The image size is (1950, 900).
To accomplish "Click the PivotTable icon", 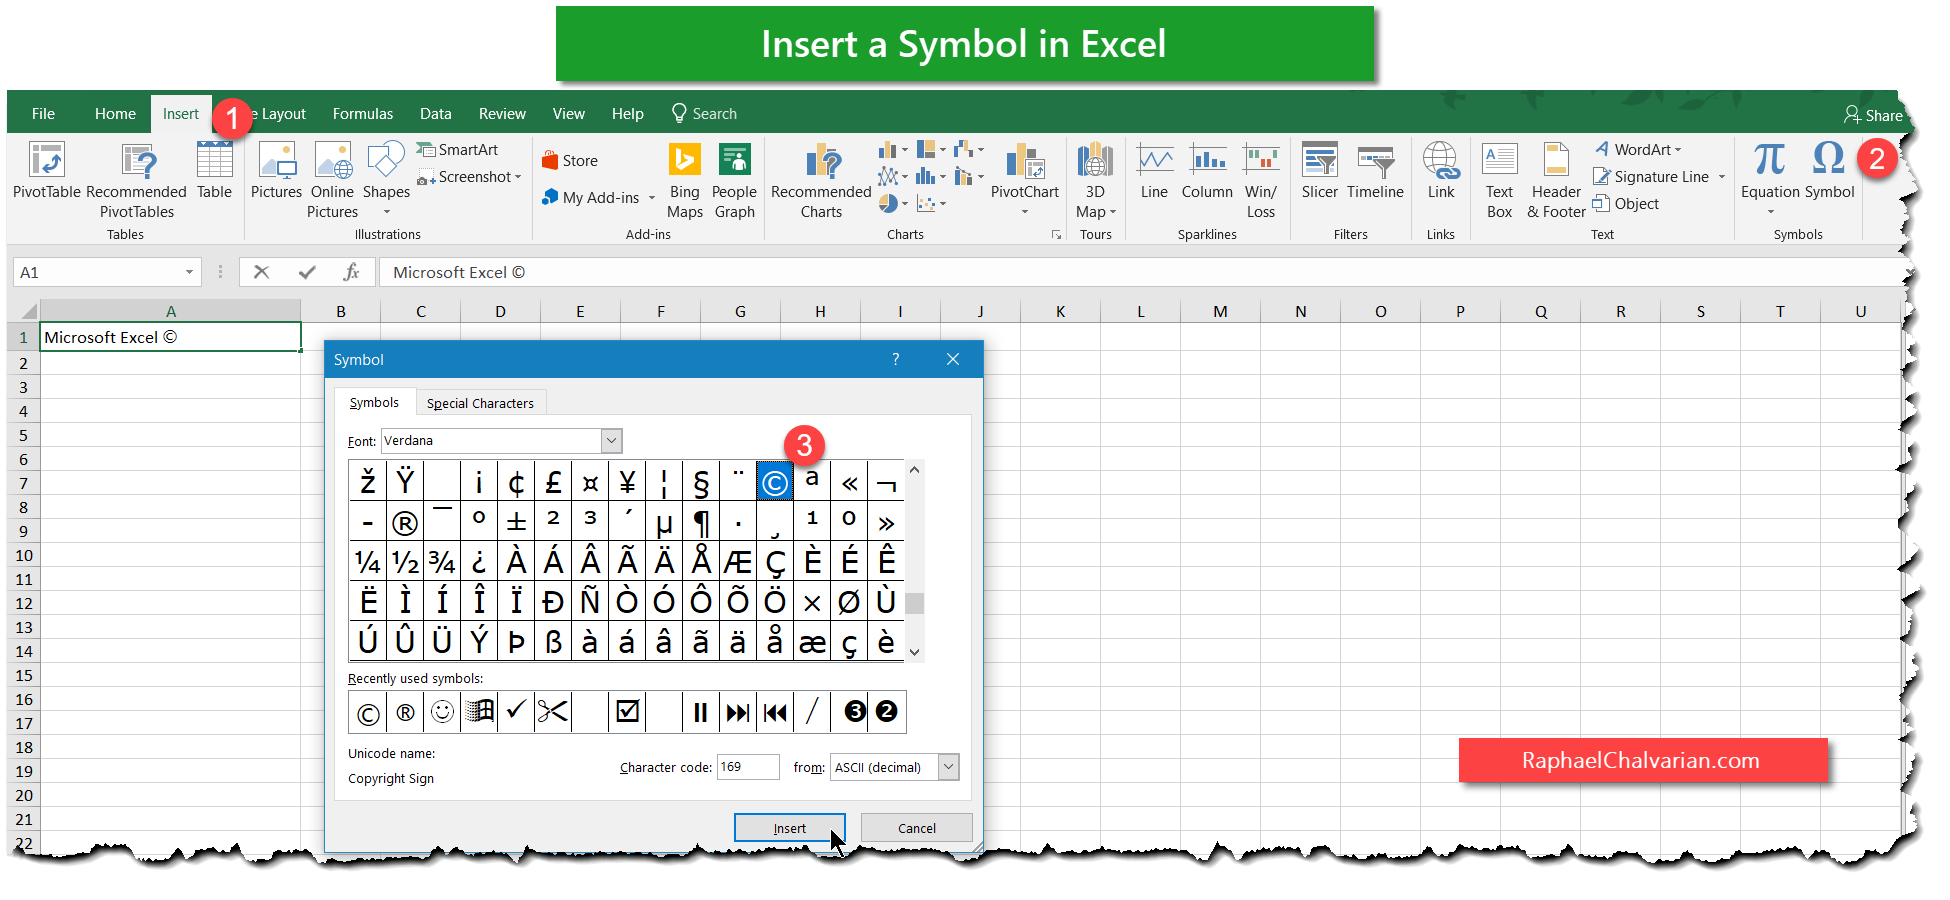I will tap(47, 161).
